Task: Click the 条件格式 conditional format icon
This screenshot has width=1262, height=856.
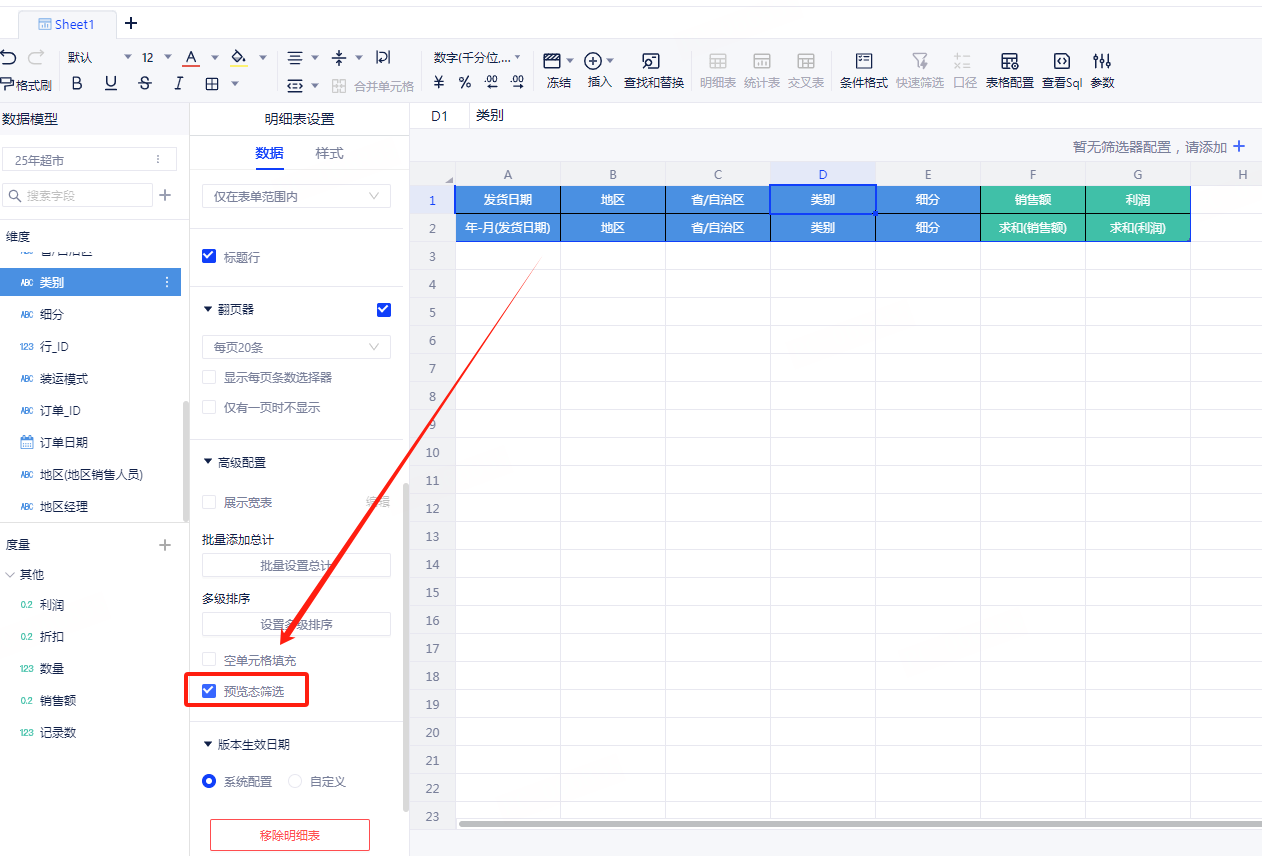Action: coord(863,61)
